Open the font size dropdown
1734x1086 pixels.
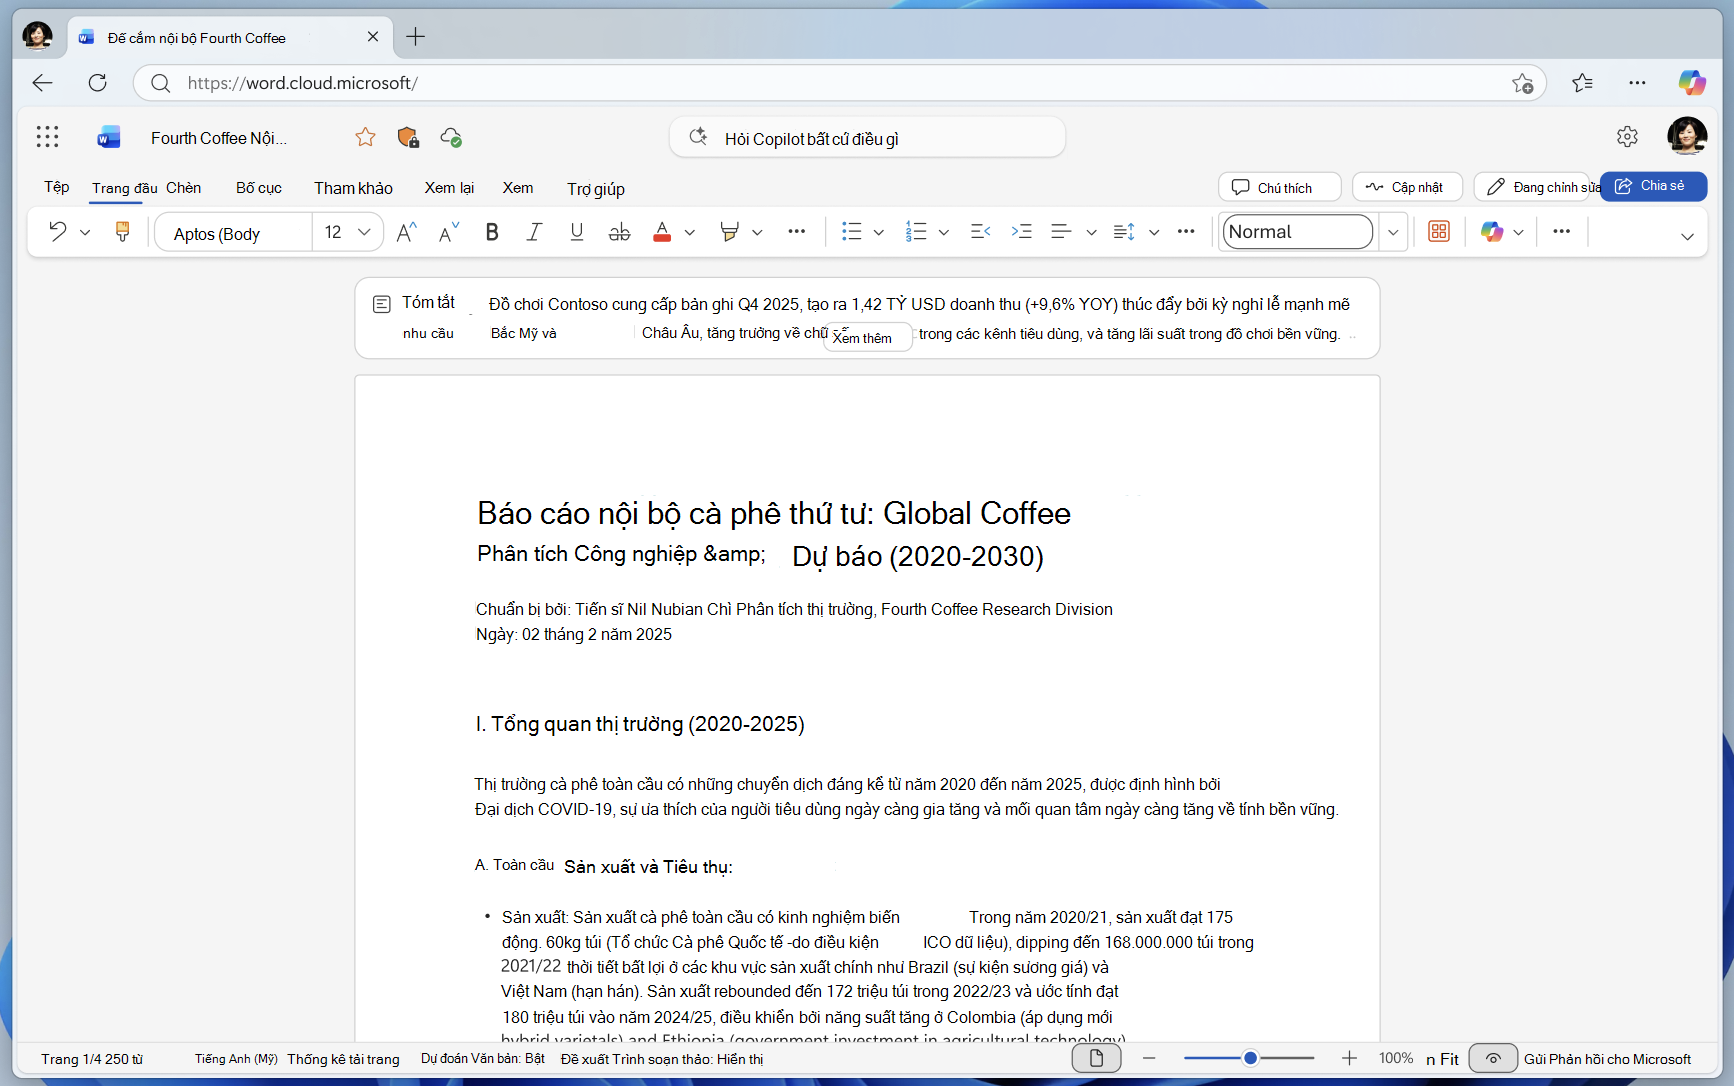364,232
